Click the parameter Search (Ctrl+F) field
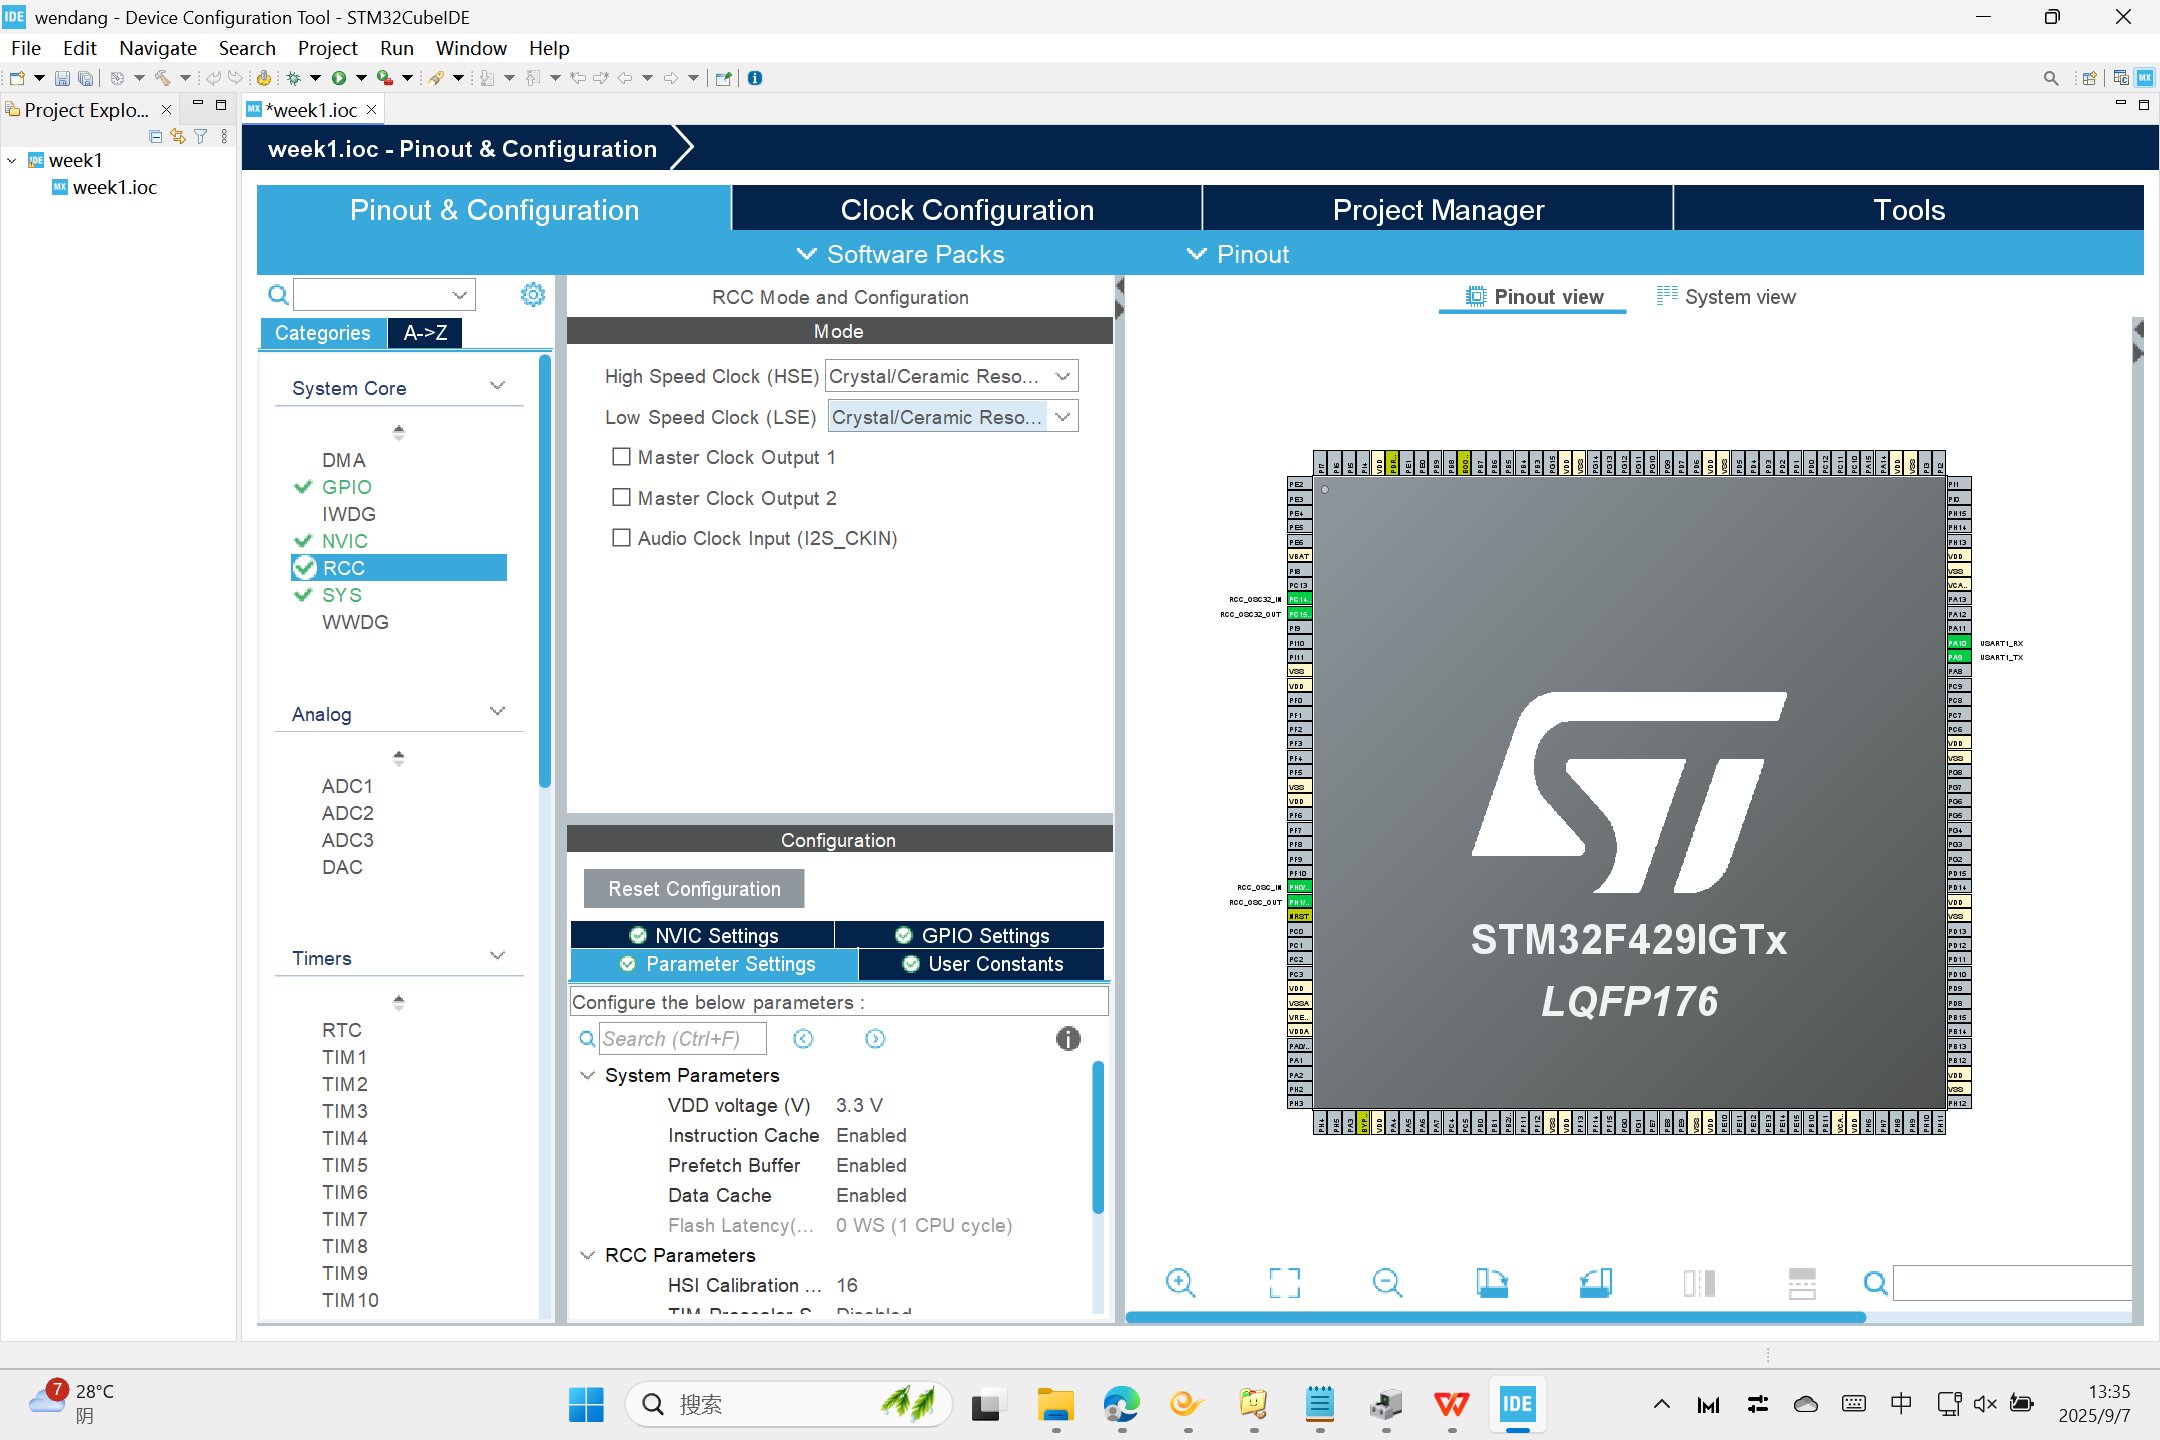2160x1440 pixels. [x=682, y=1039]
